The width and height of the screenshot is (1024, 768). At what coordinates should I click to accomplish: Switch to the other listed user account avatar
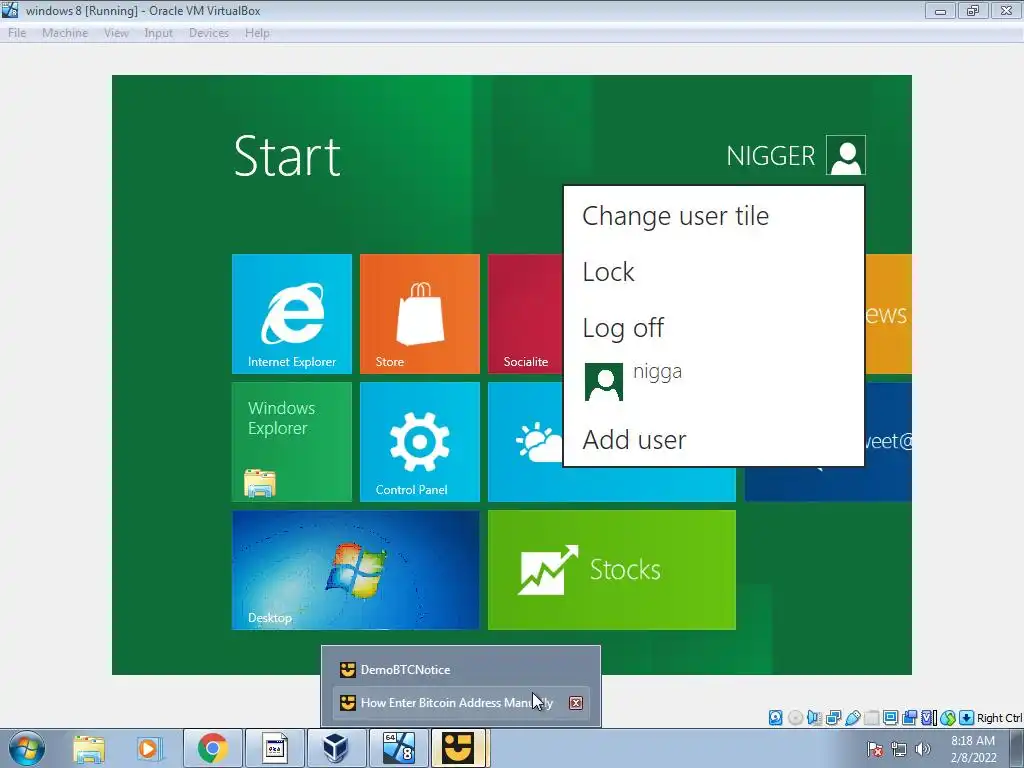tap(603, 382)
